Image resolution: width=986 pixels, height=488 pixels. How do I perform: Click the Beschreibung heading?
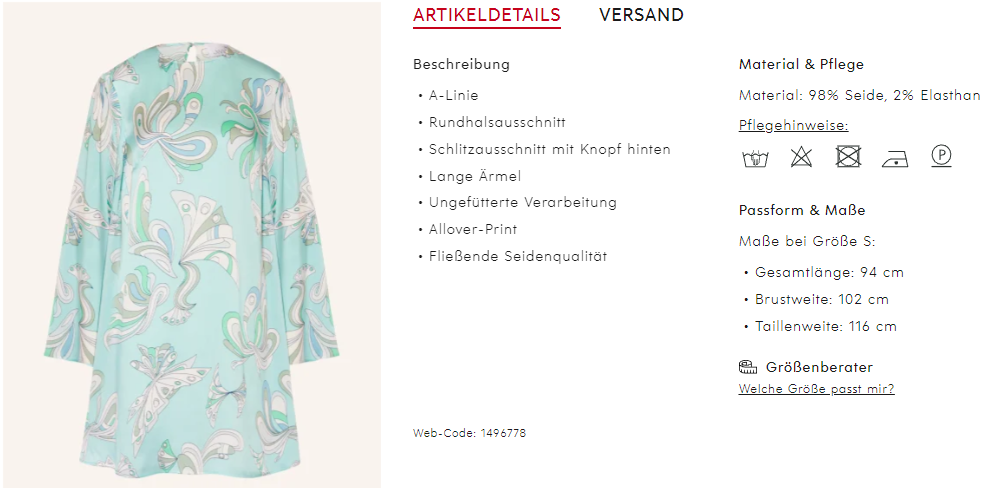(462, 64)
